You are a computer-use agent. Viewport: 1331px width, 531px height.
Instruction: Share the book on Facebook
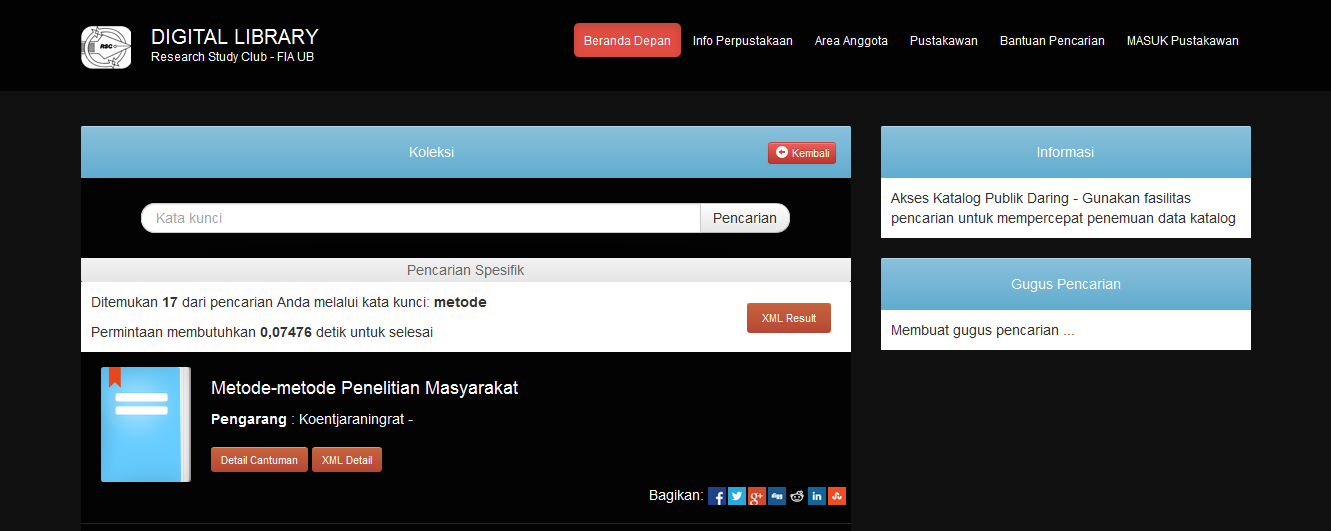pyautogui.click(x=716, y=496)
